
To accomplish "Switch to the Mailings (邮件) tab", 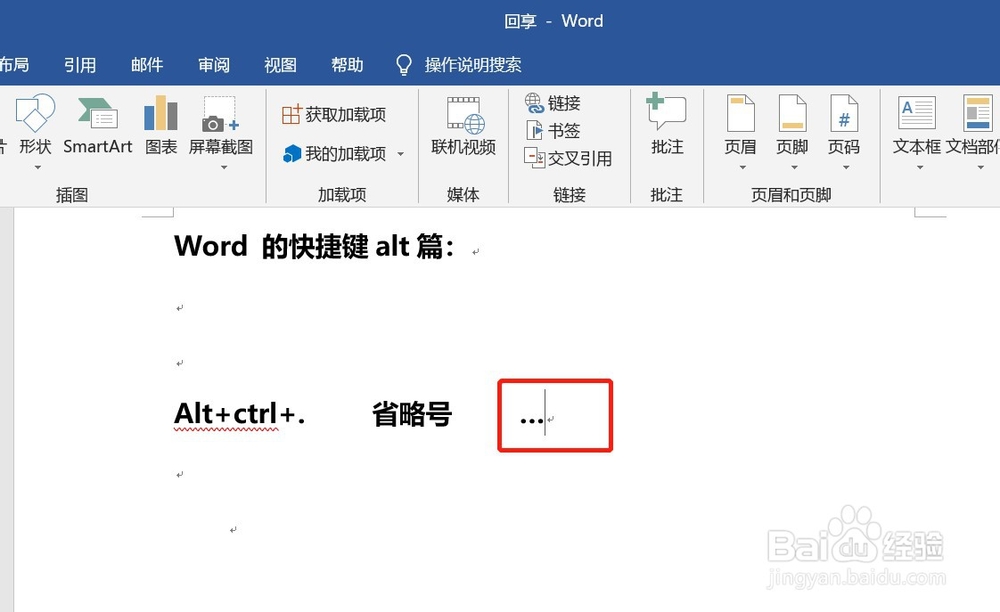I will coord(147,64).
